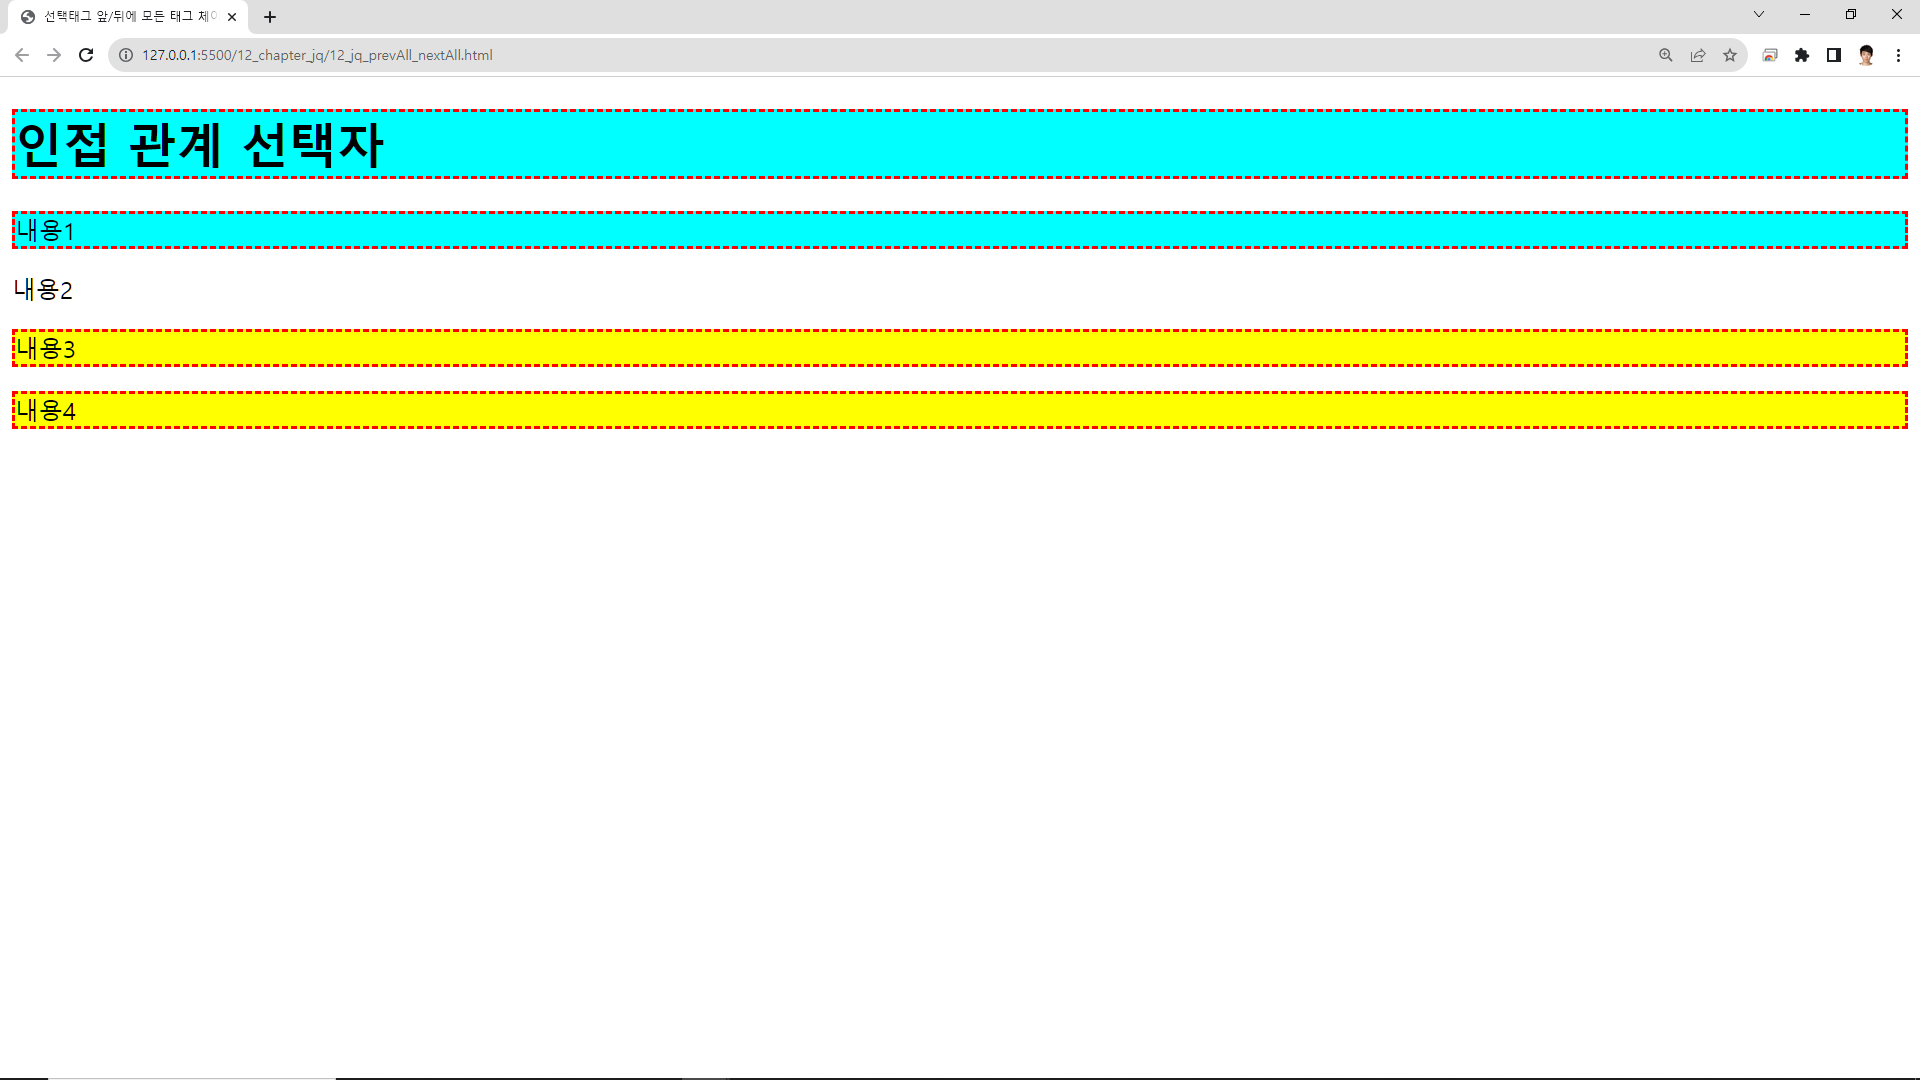This screenshot has height=1080, width=1920.
Task: Go forward to the next page
Action: [x=54, y=55]
